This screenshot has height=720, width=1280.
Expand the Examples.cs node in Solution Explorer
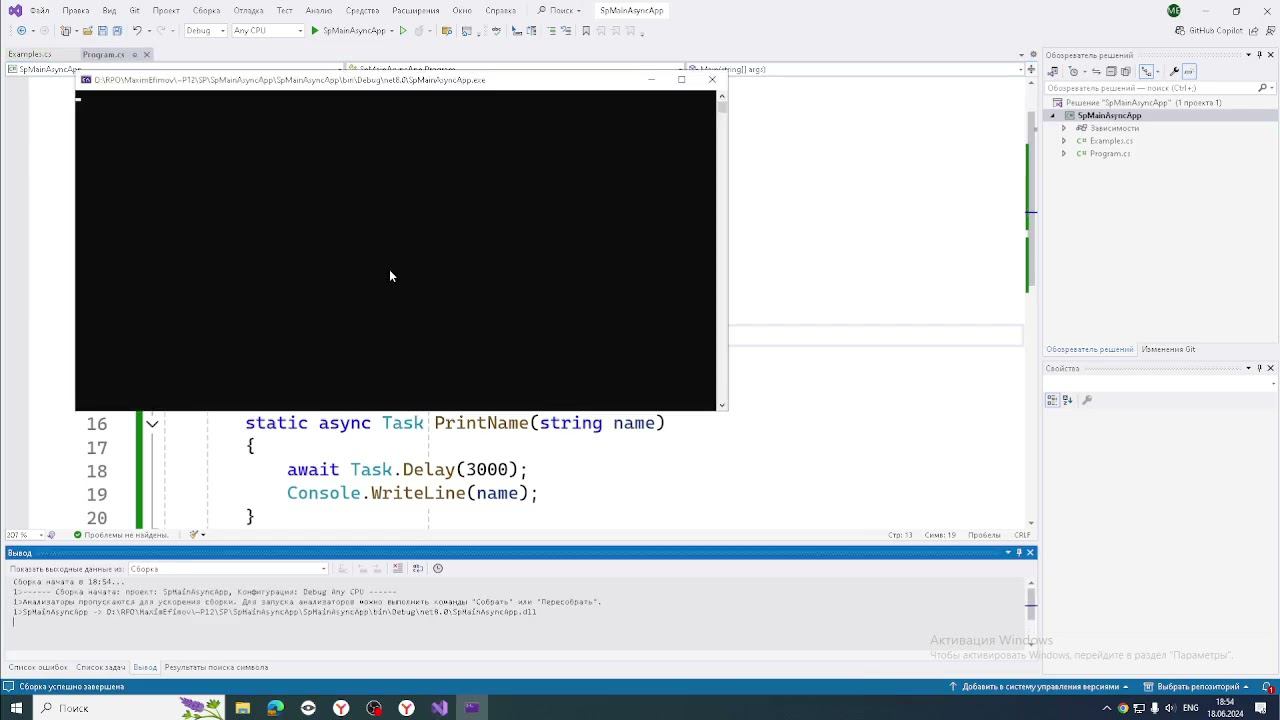(x=1064, y=141)
